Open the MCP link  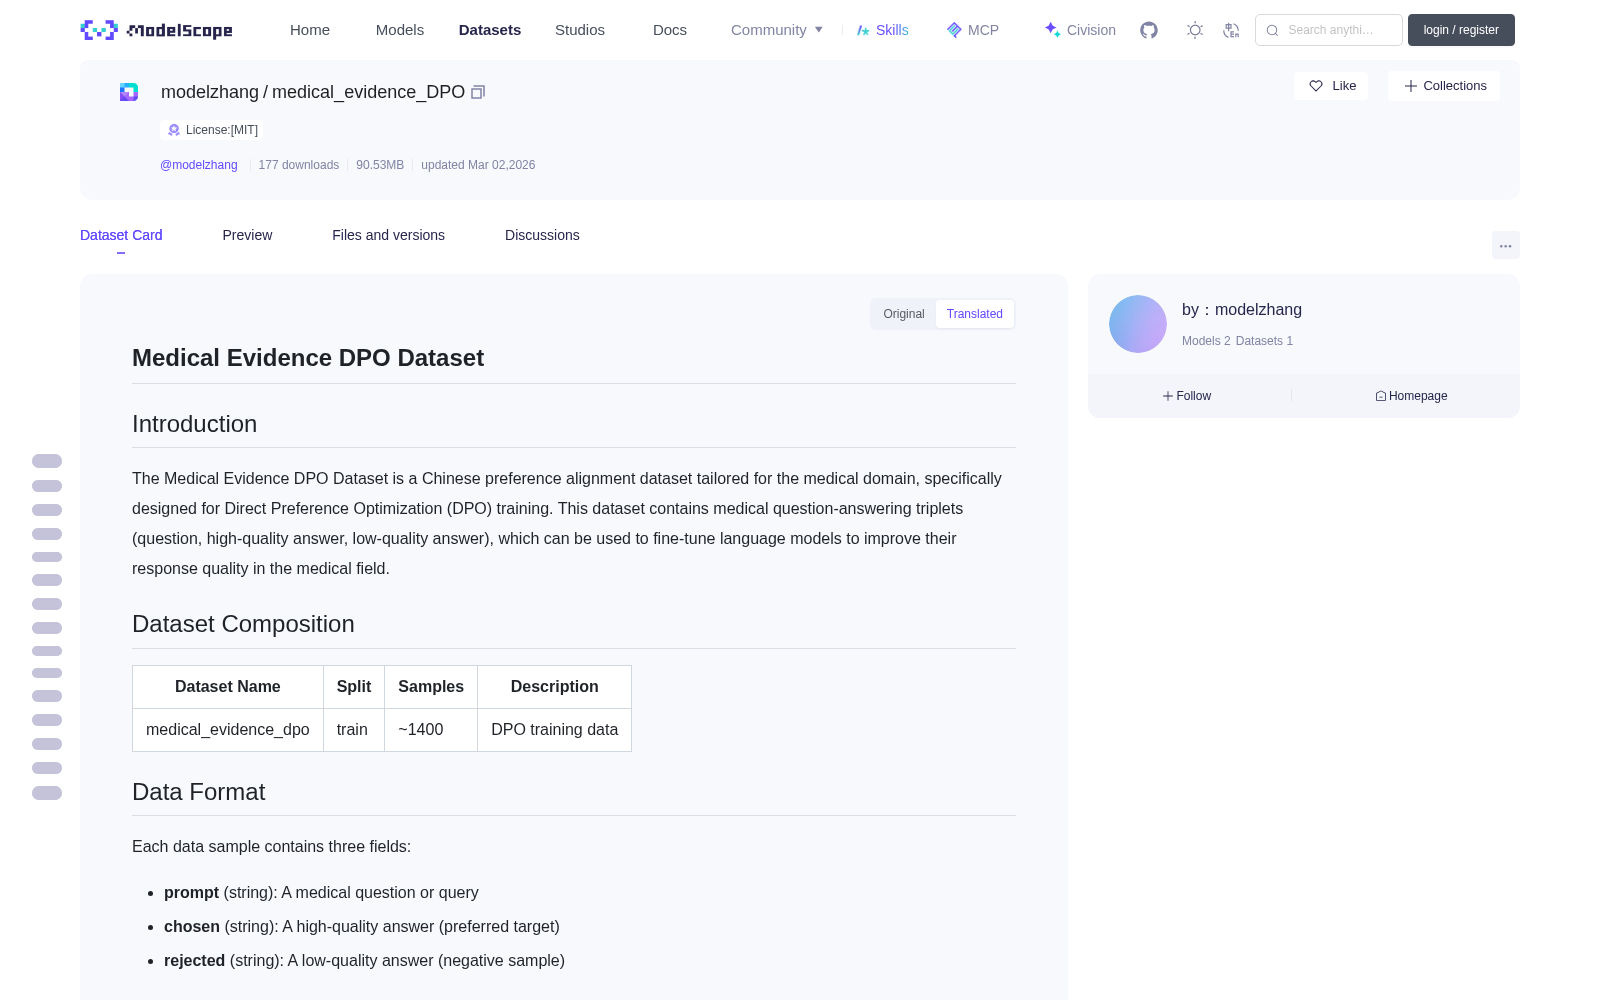click(973, 30)
